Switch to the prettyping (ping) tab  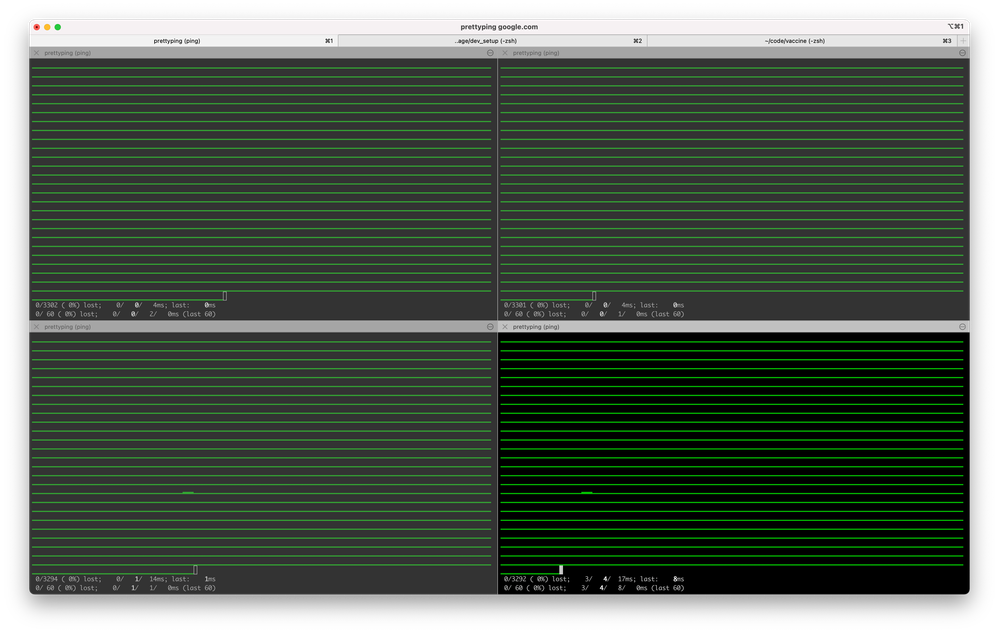183,41
